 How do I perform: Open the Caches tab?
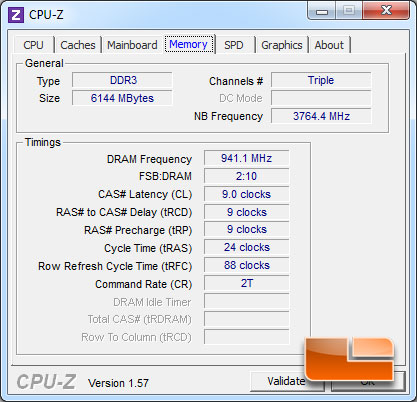pyautogui.click(x=78, y=45)
